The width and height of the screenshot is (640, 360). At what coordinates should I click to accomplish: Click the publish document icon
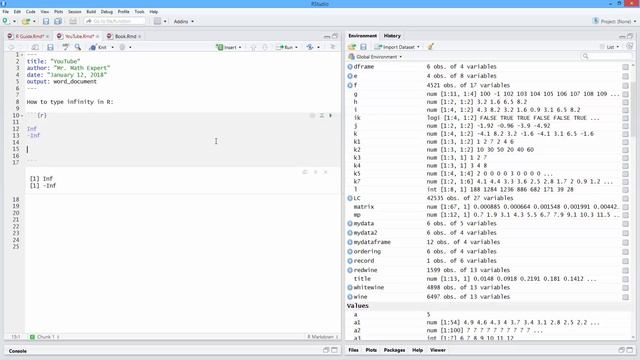[x=310, y=47]
